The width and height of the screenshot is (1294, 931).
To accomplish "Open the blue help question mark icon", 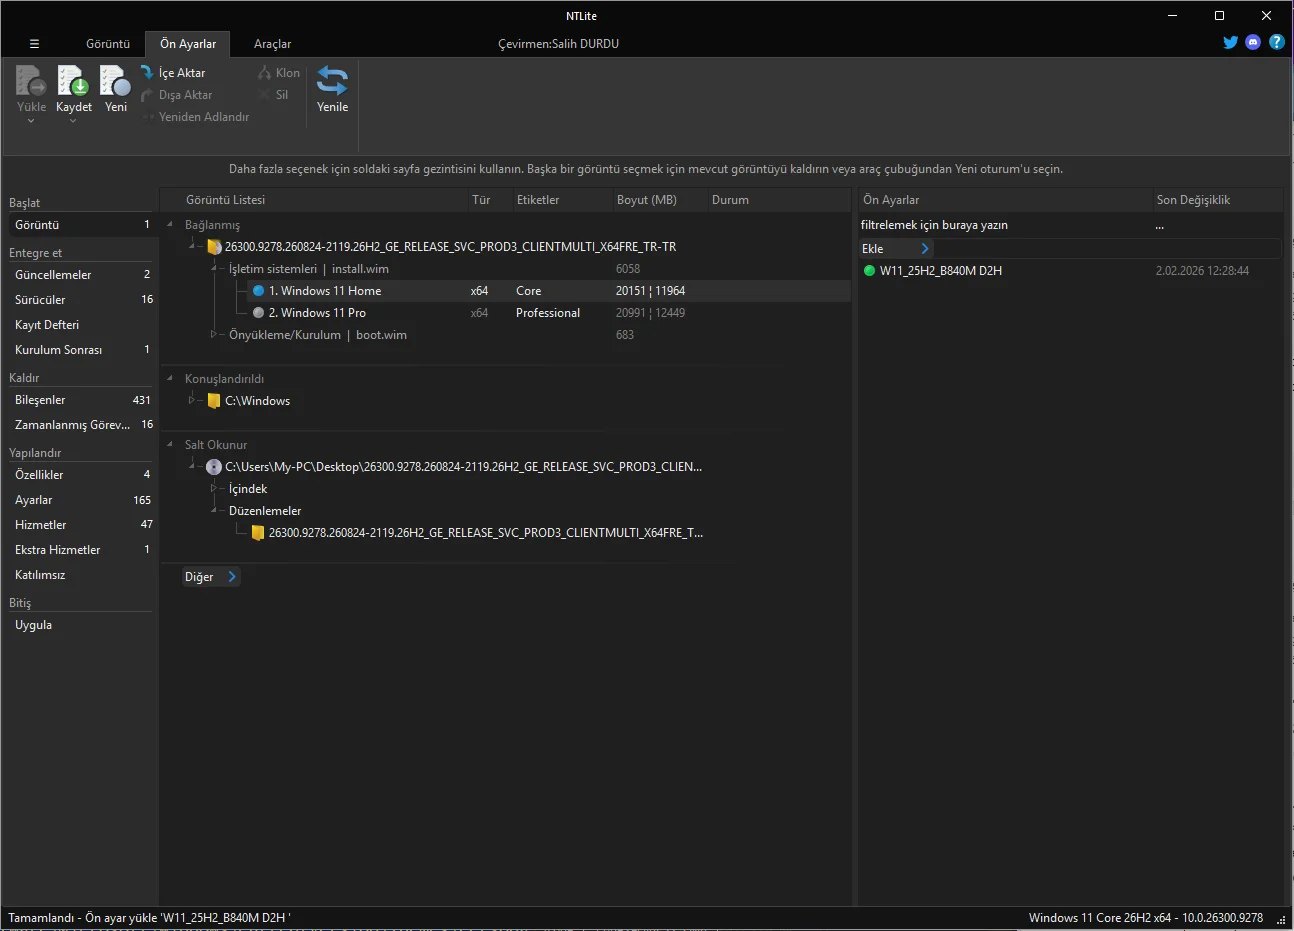I will (x=1276, y=42).
